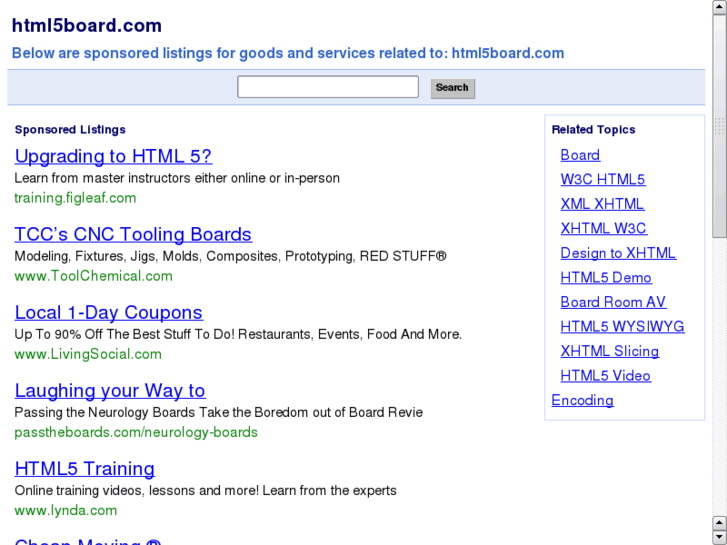
Task: Click the 'Up To 90% Off' description text
Action: click(x=238, y=334)
